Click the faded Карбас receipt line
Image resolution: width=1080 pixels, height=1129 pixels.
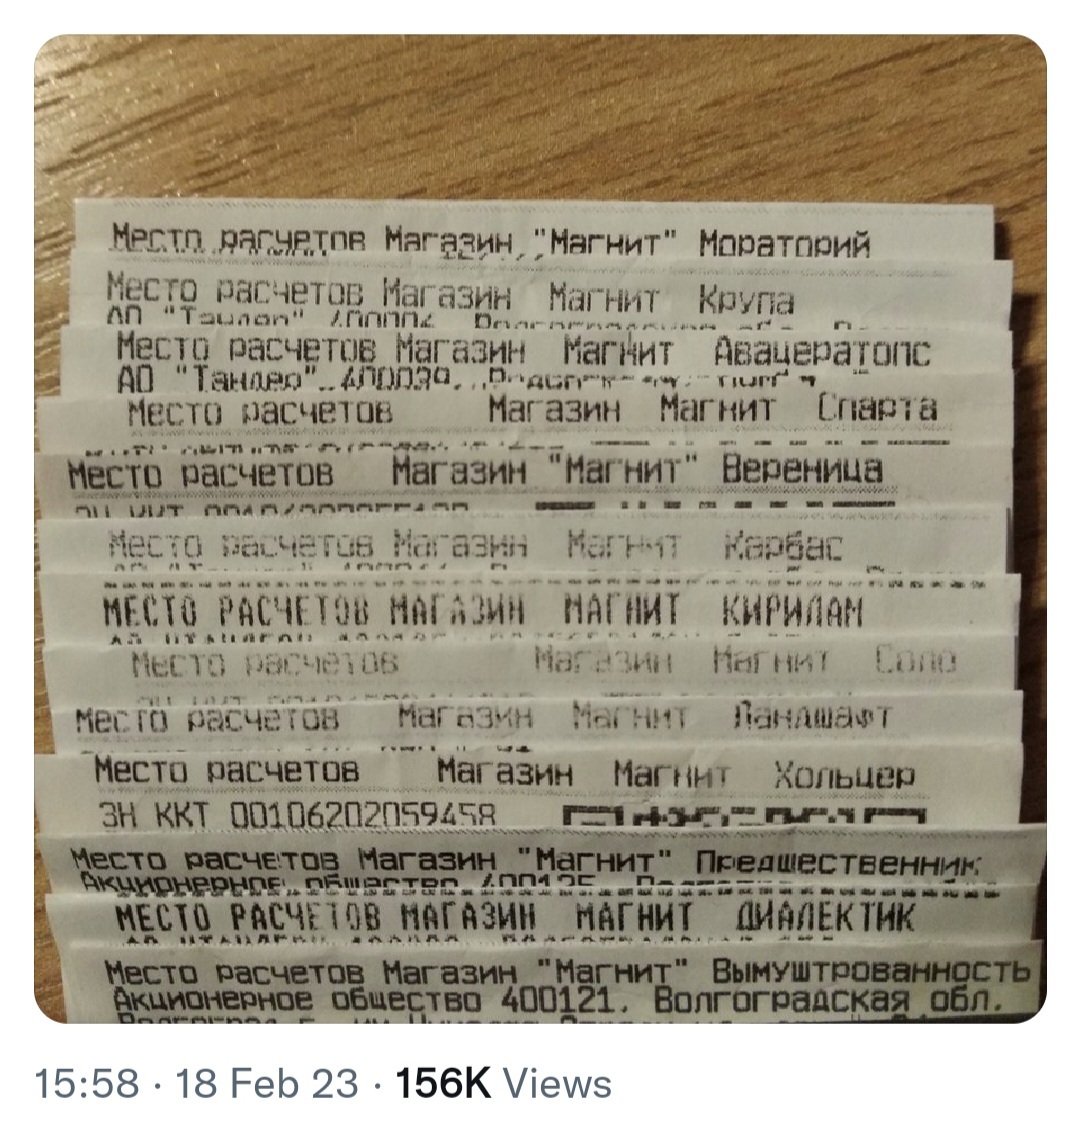coord(475,546)
